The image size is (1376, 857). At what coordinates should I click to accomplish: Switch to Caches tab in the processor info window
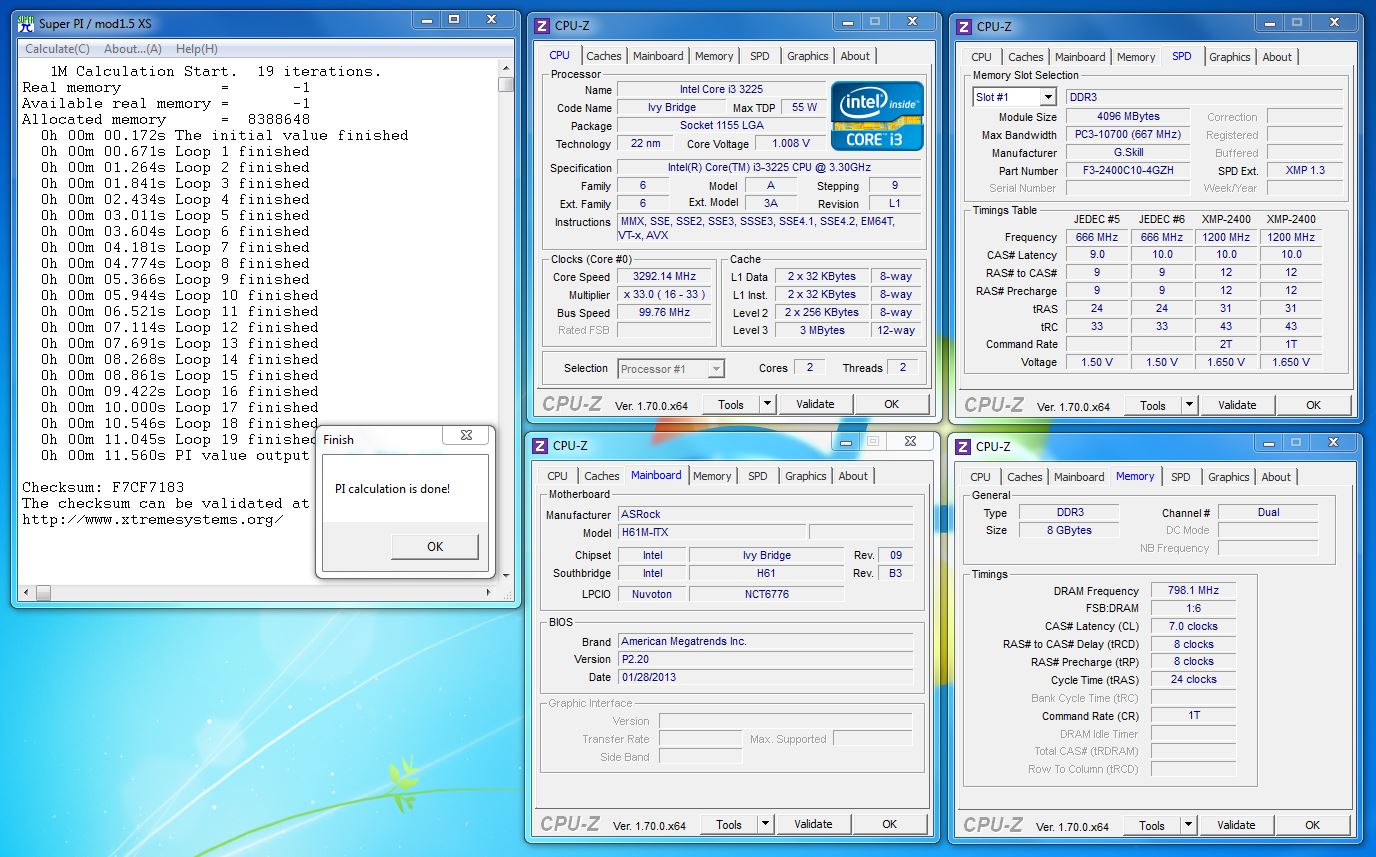pos(604,56)
